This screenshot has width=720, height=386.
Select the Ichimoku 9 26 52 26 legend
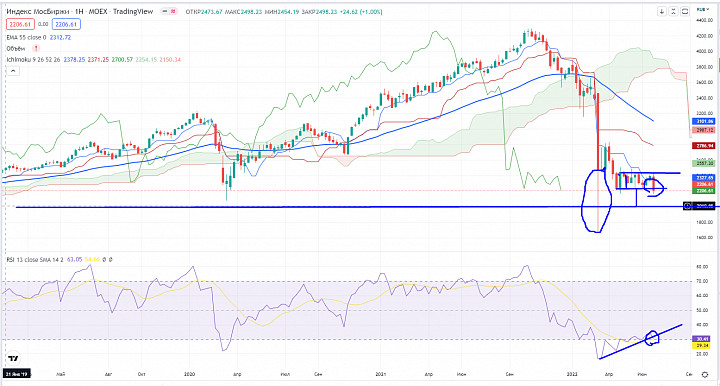click(x=33, y=60)
